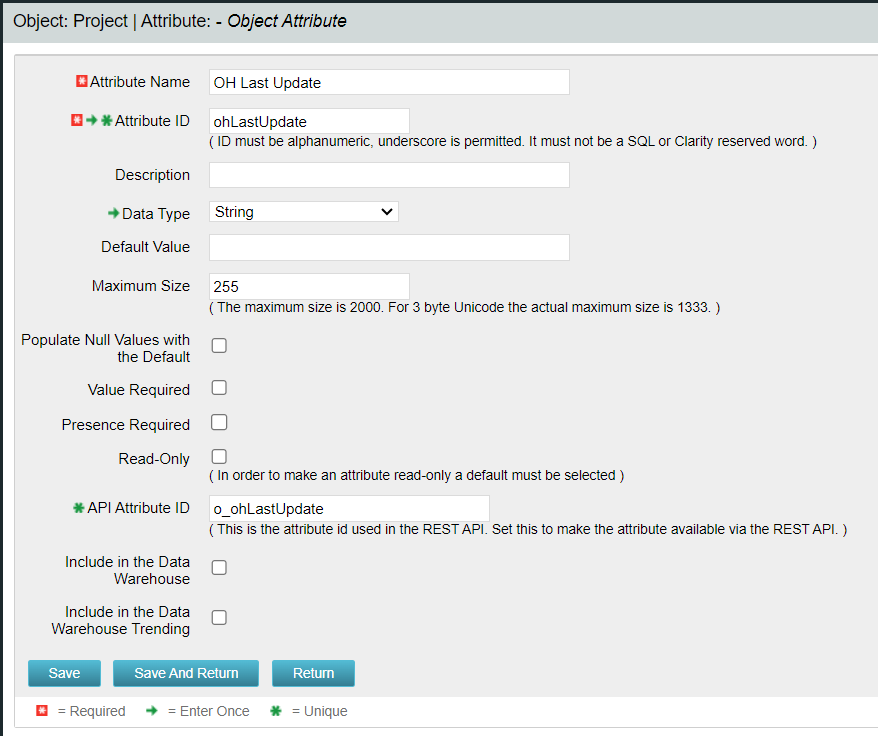Click the Return button
This screenshot has height=736, width=878.
click(313, 673)
